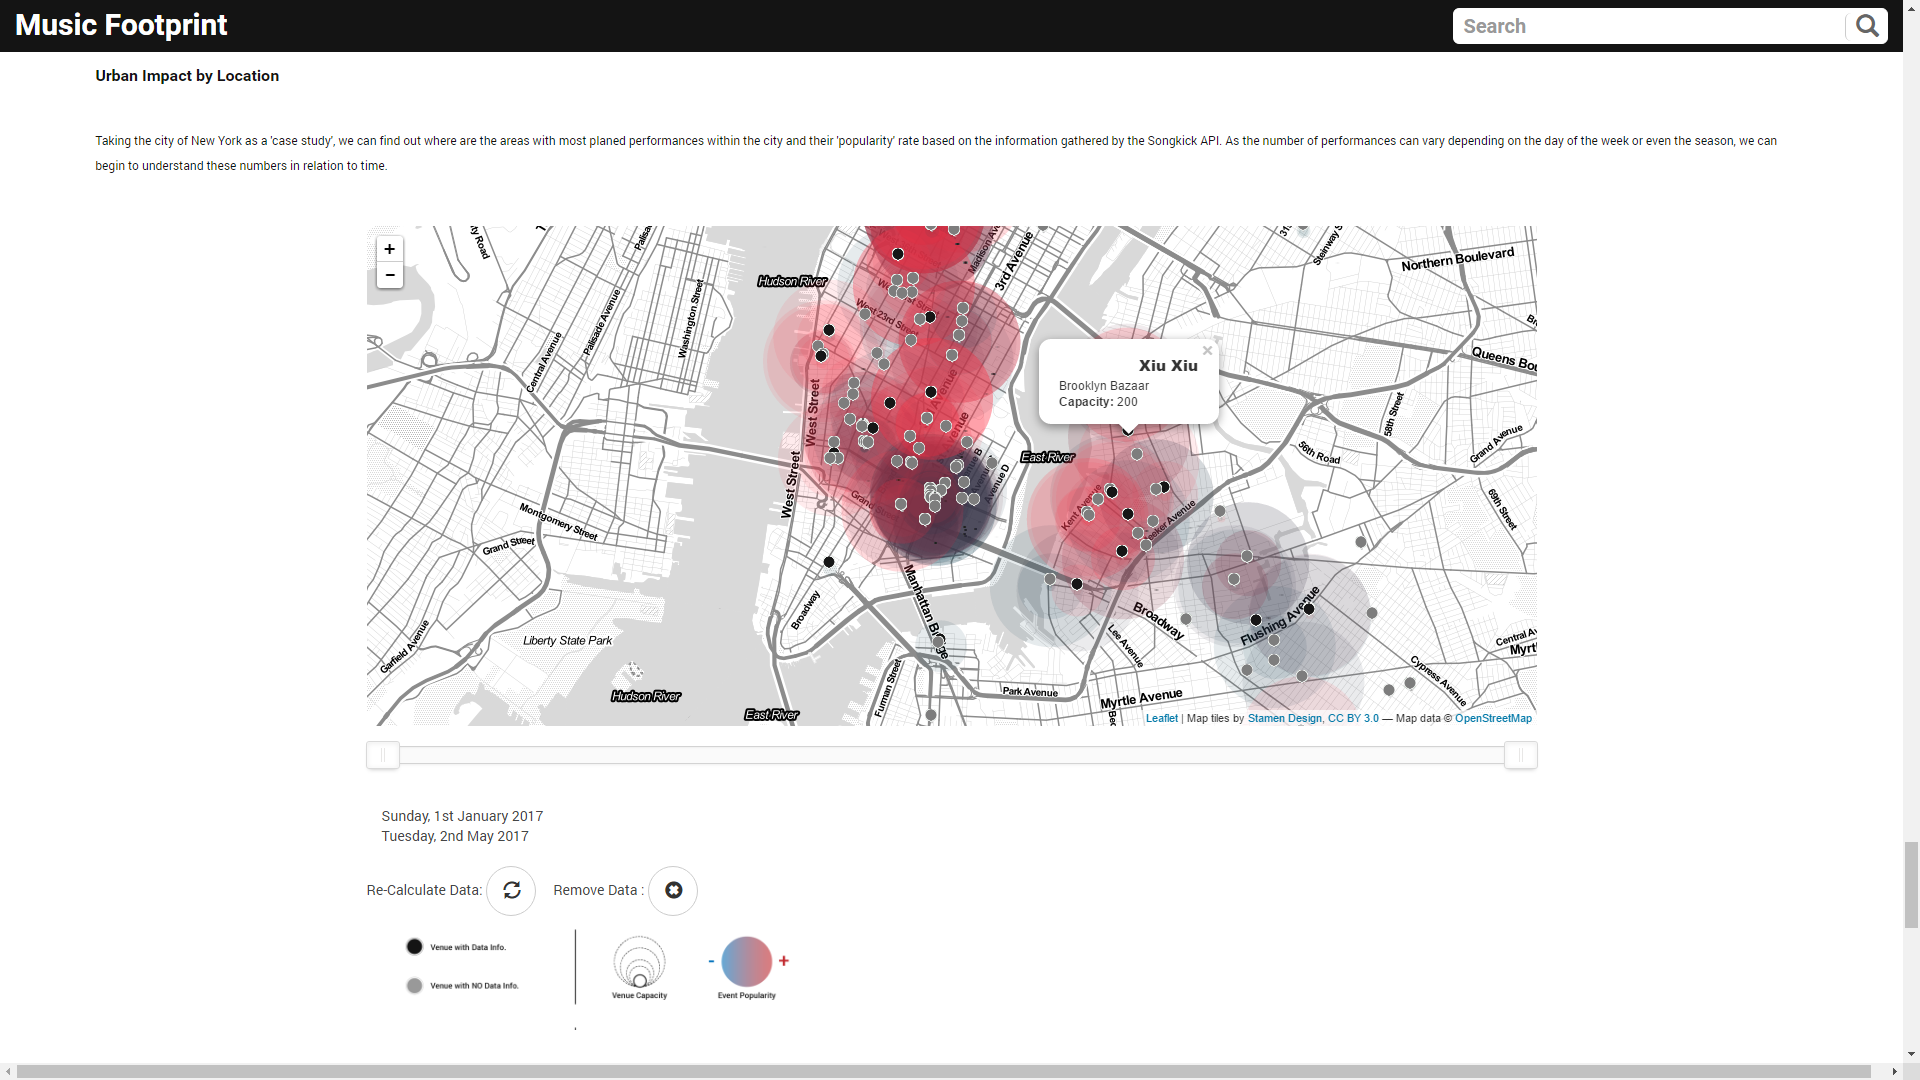Zoom out on the map
Screen dimensions: 1920x1080
[x=390, y=275]
